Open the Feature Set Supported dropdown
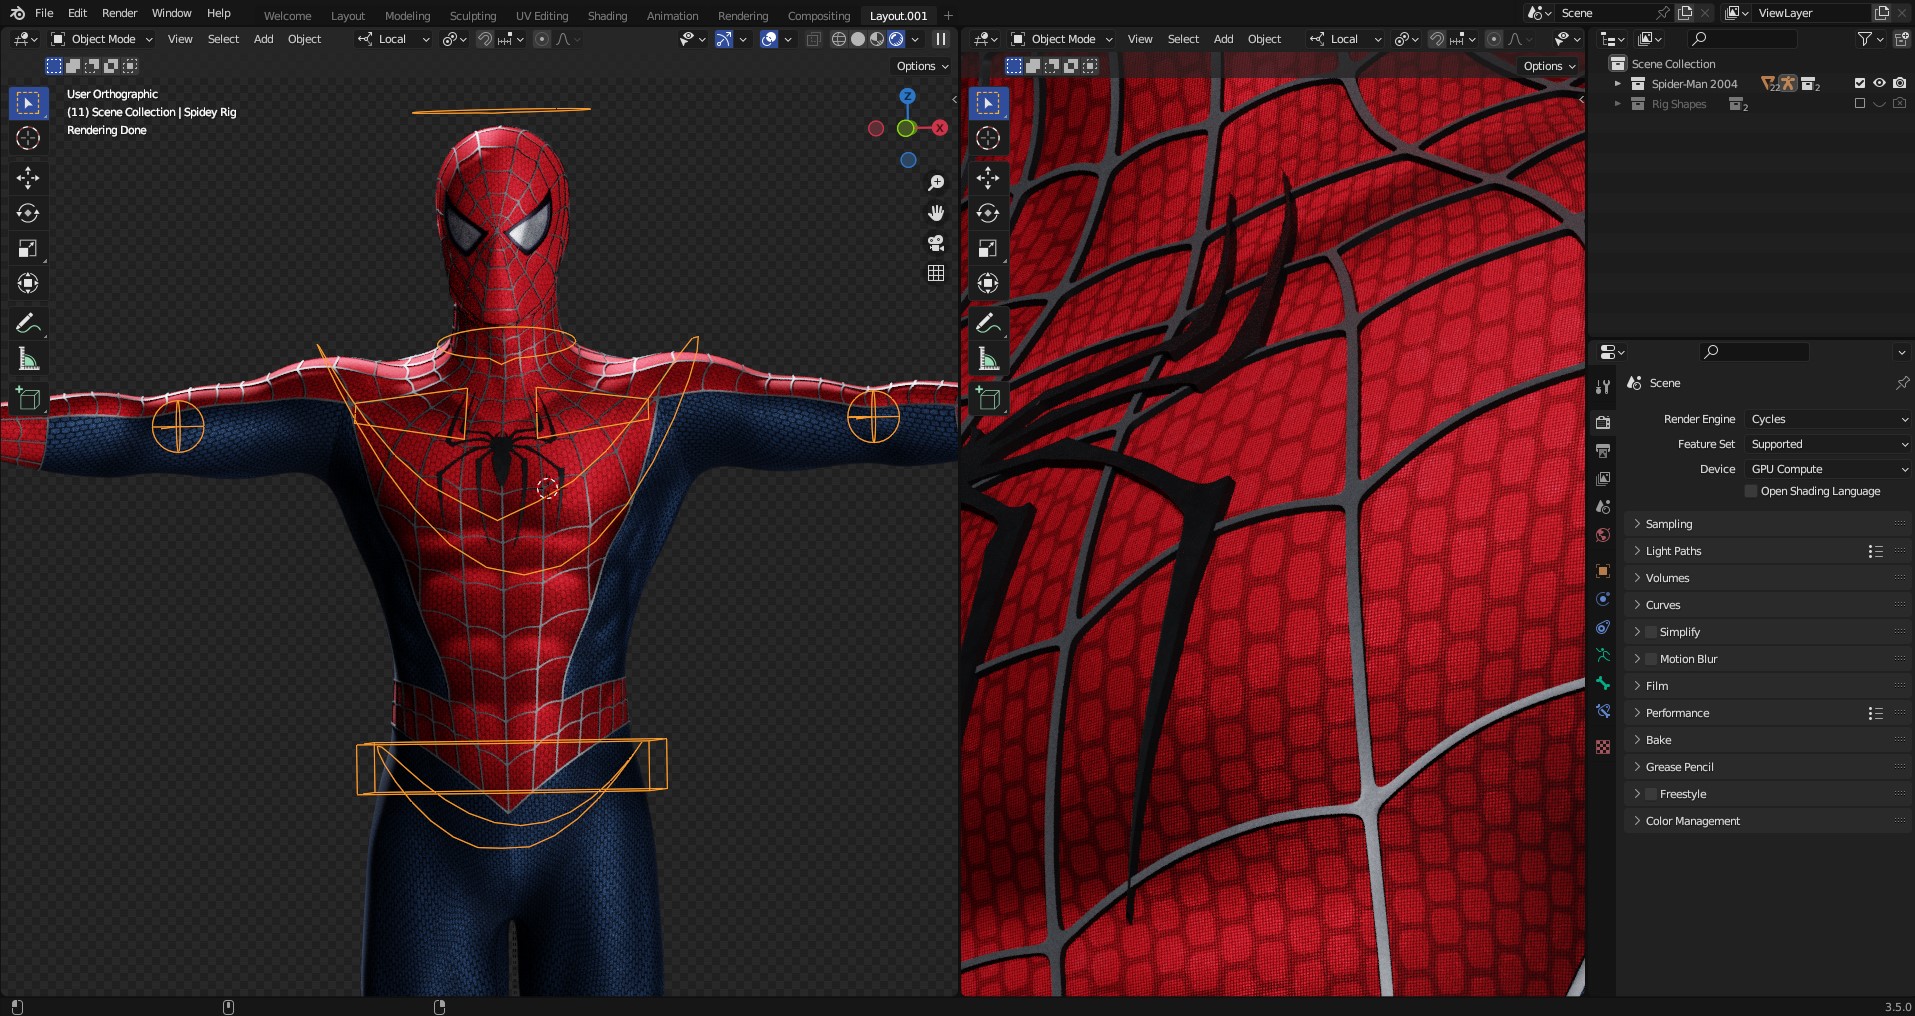 point(1828,444)
